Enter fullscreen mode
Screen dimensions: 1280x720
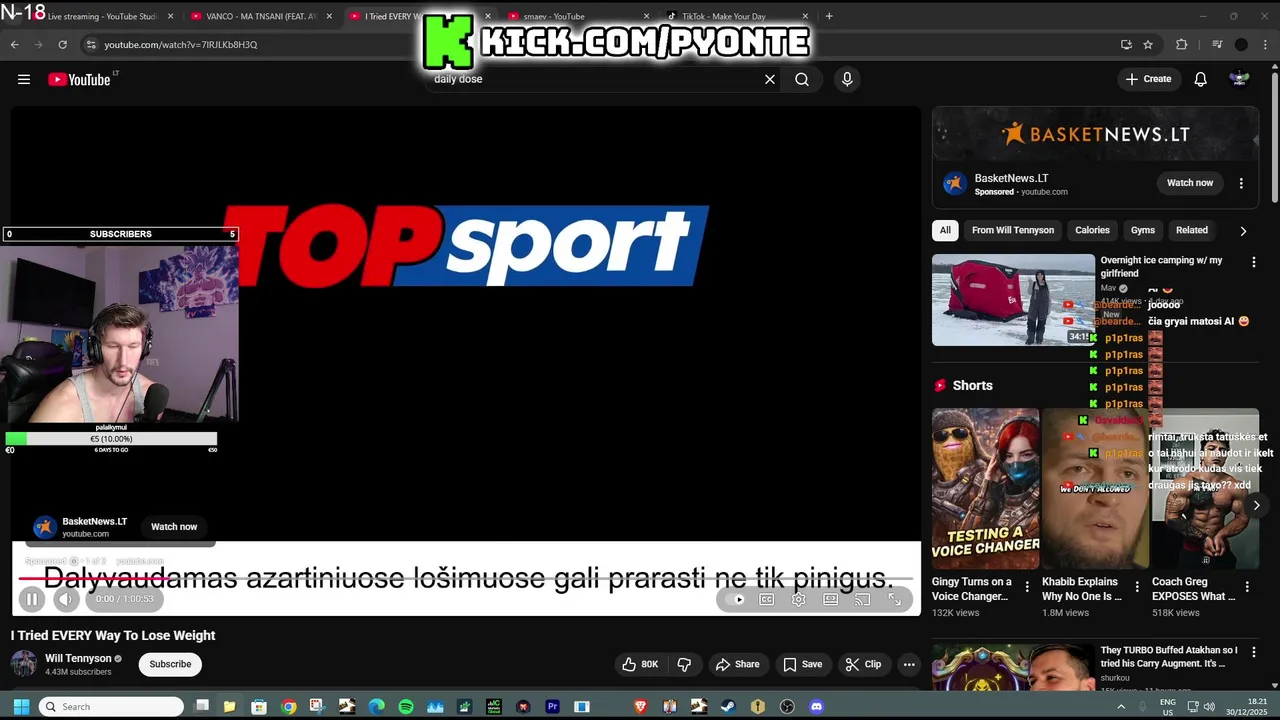(x=895, y=599)
